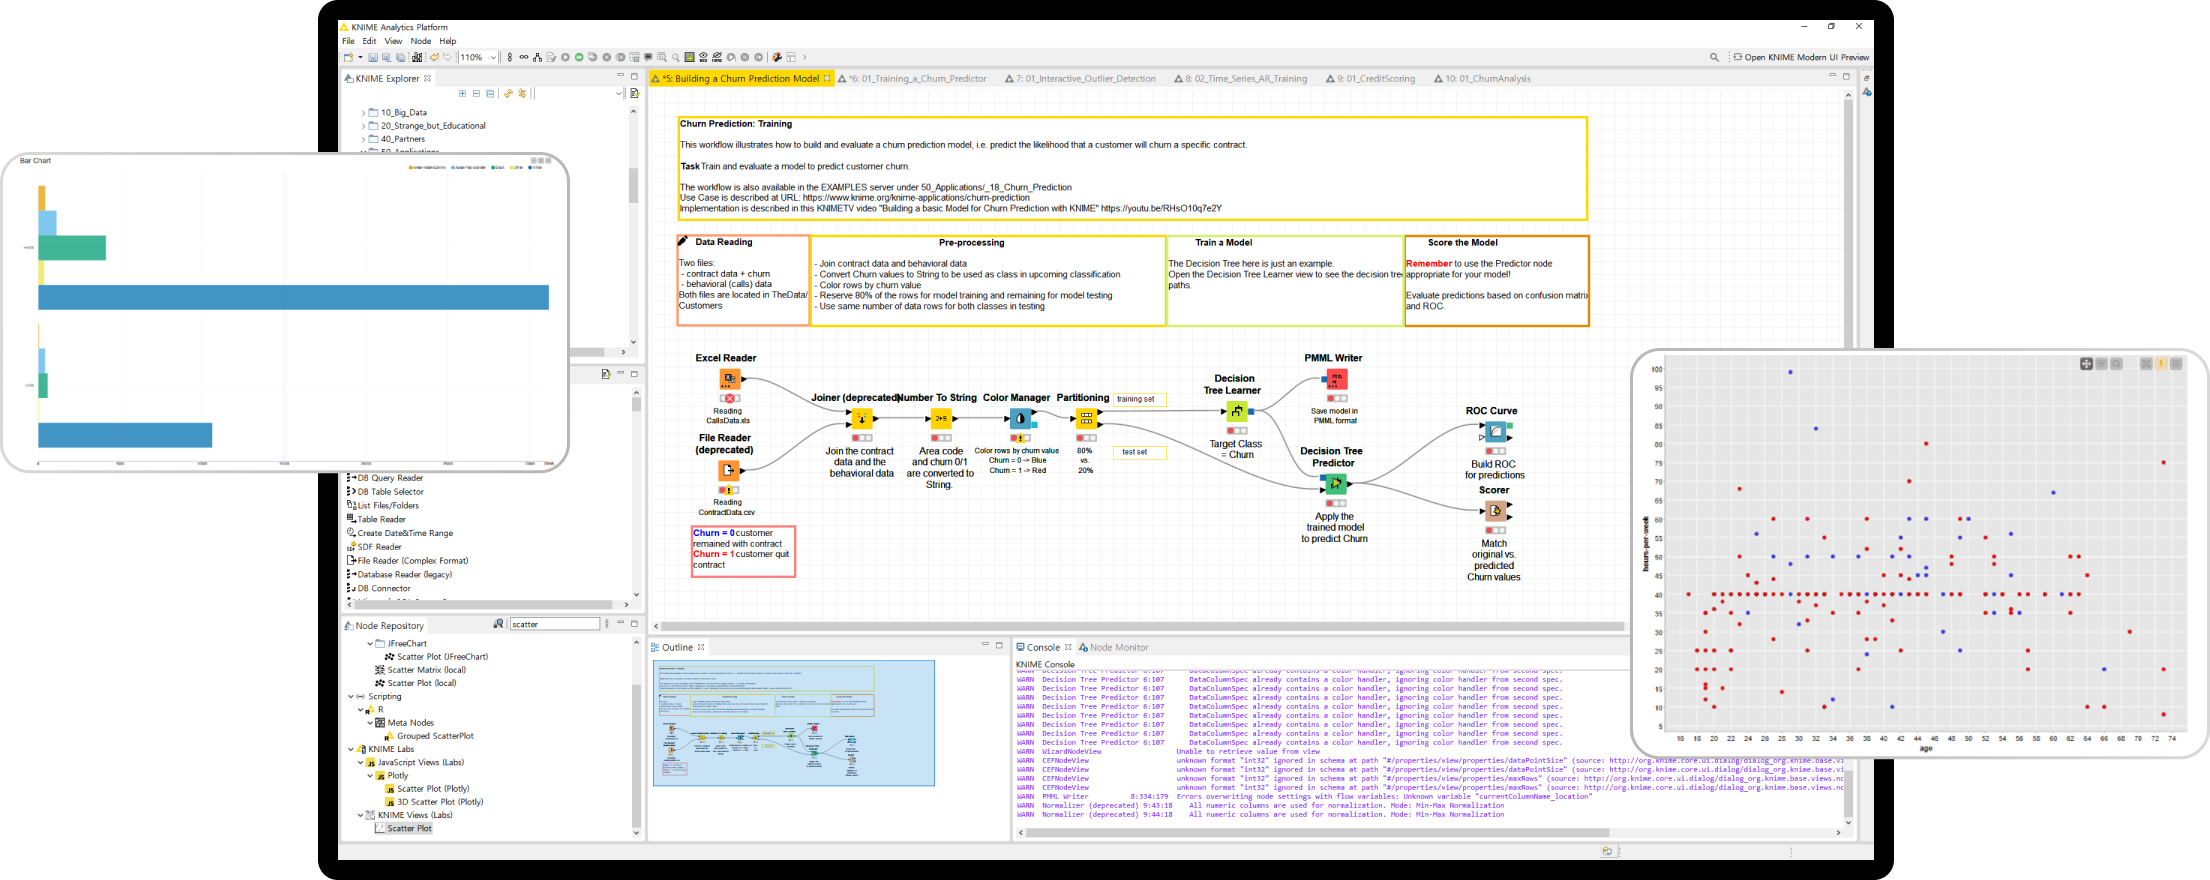The height and width of the screenshot is (880, 2210).
Task: Click the search magnifier in top toolbar
Action: point(1714,57)
